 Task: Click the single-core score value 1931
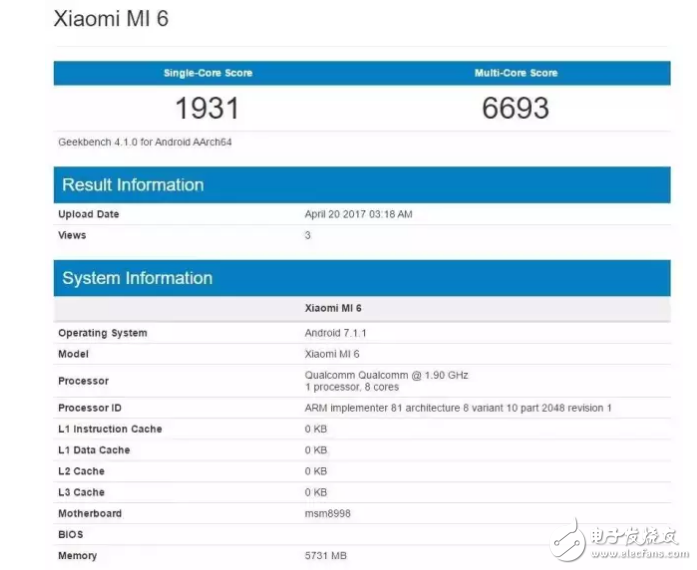208,108
